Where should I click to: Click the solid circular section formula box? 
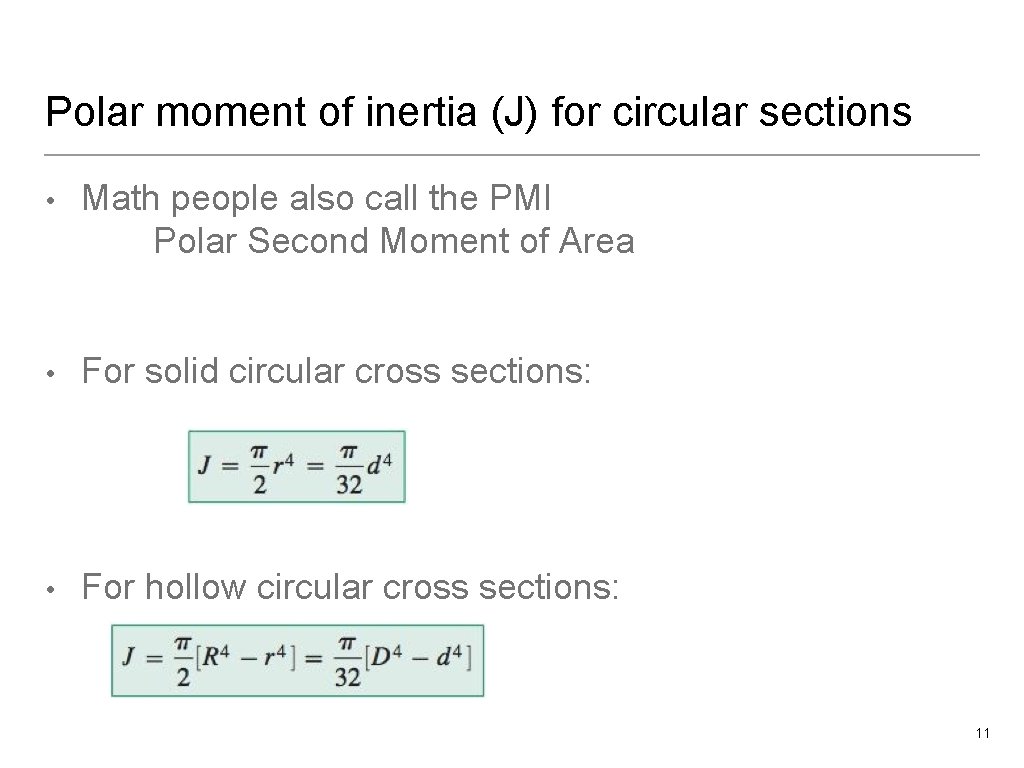coord(297,466)
